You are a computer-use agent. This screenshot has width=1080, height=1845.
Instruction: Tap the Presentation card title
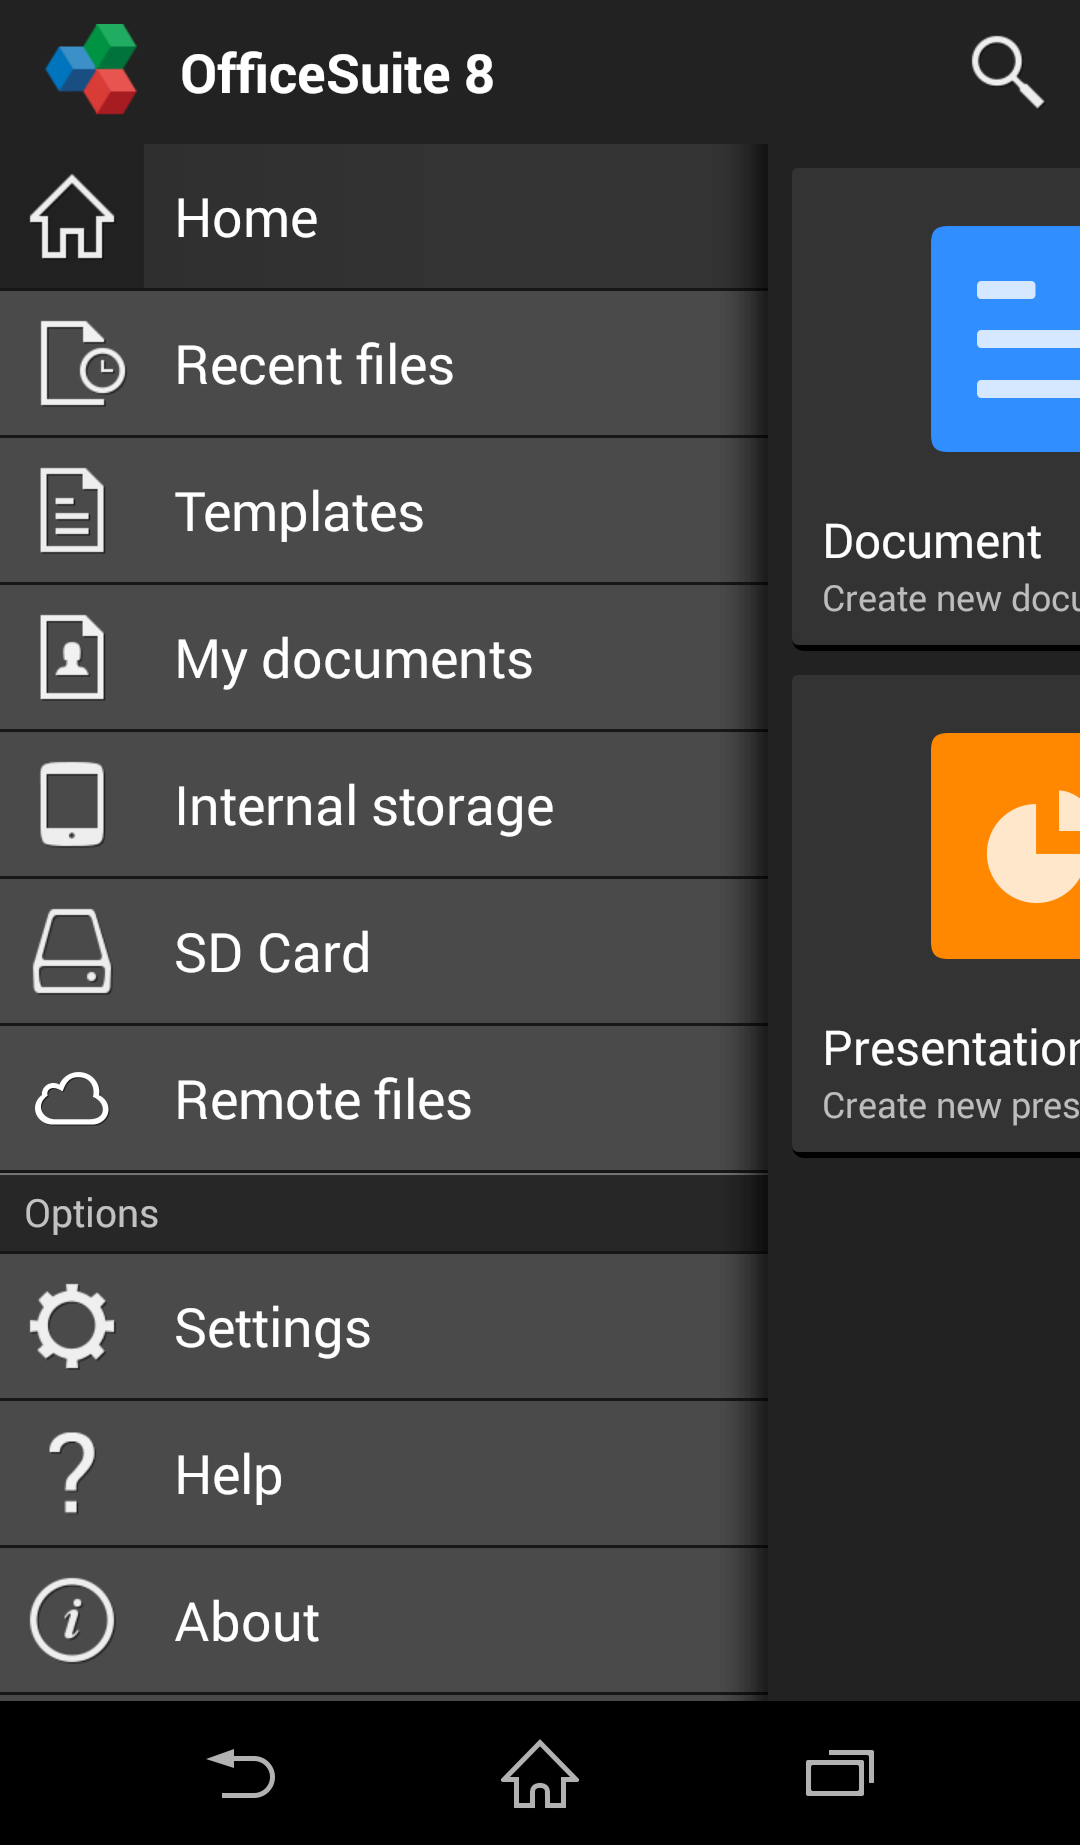[951, 1049]
